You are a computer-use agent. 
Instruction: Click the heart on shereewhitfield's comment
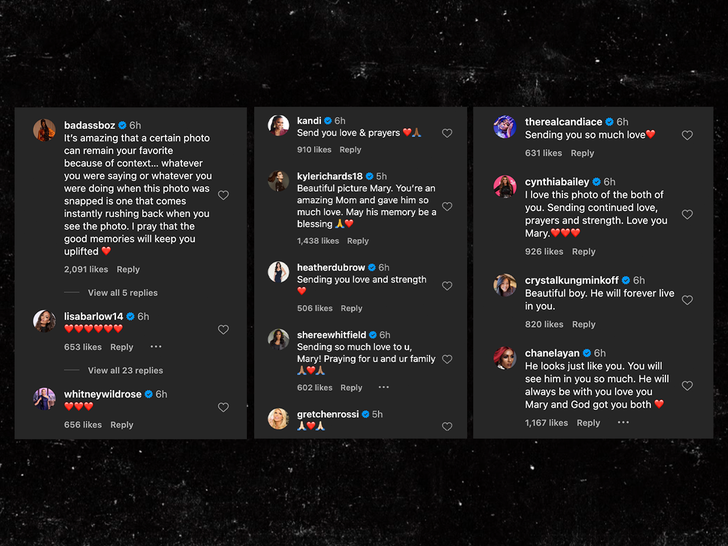pos(447,359)
